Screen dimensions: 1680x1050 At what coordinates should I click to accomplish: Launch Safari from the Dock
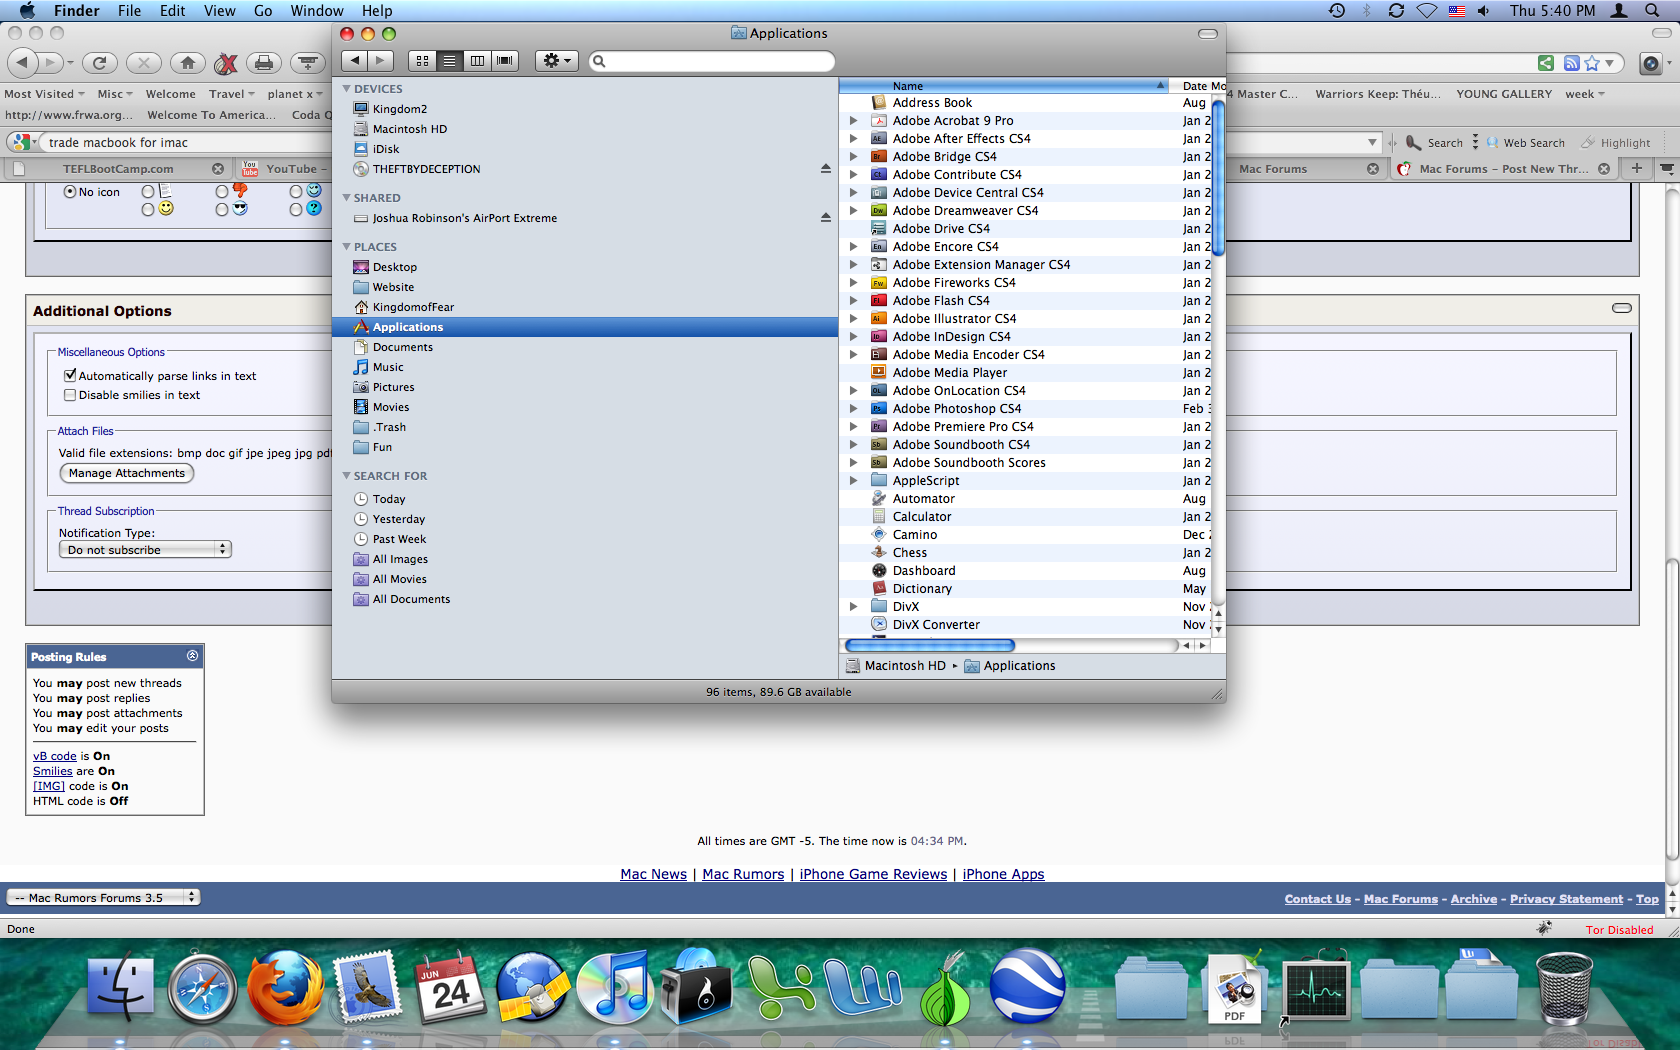(x=203, y=988)
